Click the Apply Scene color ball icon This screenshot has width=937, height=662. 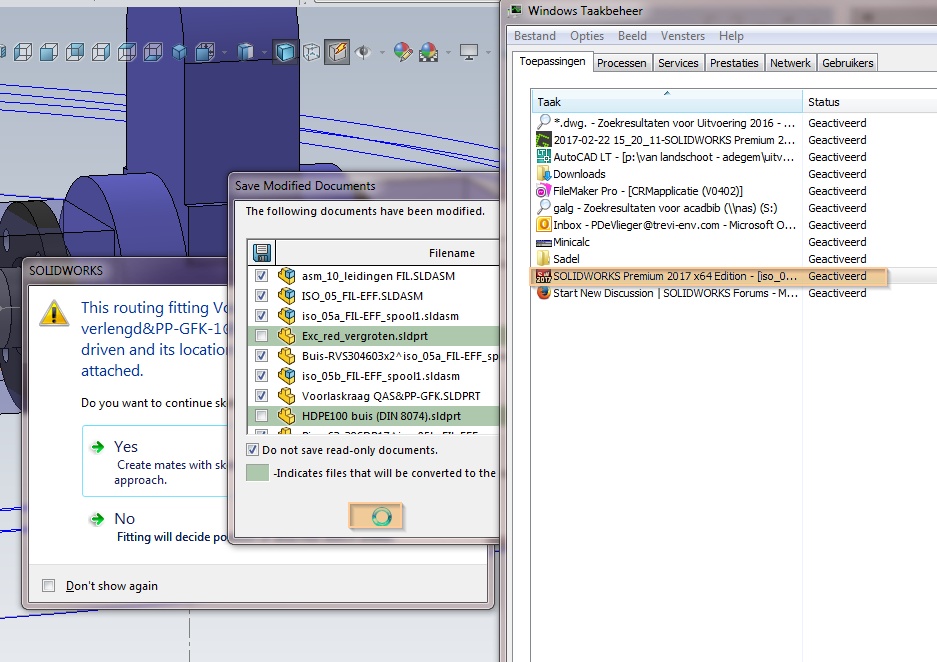point(428,52)
